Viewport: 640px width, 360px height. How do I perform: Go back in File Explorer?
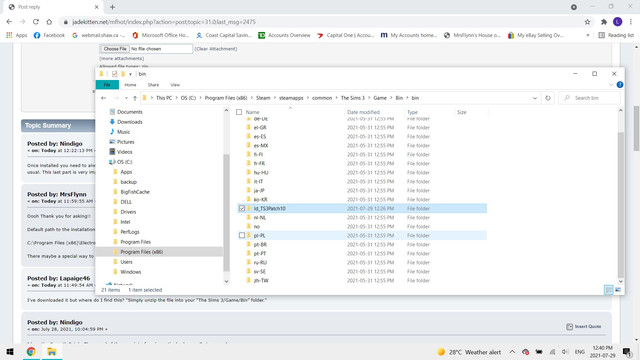pyautogui.click(x=104, y=98)
